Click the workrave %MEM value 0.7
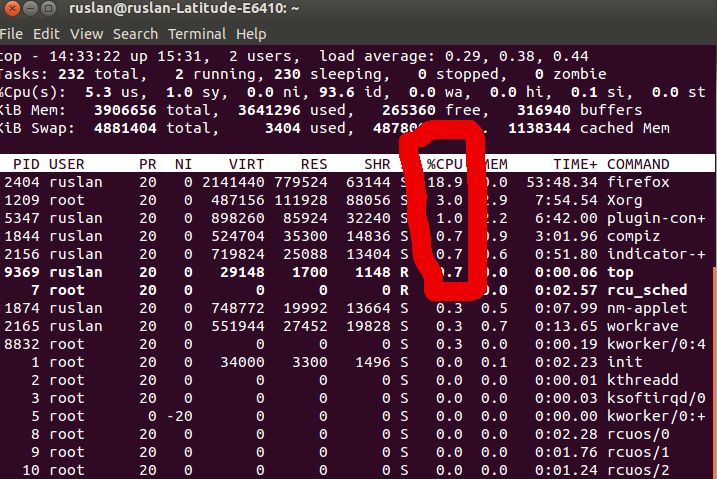Image resolution: width=717 pixels, height=479 pixels. (494, 326)
